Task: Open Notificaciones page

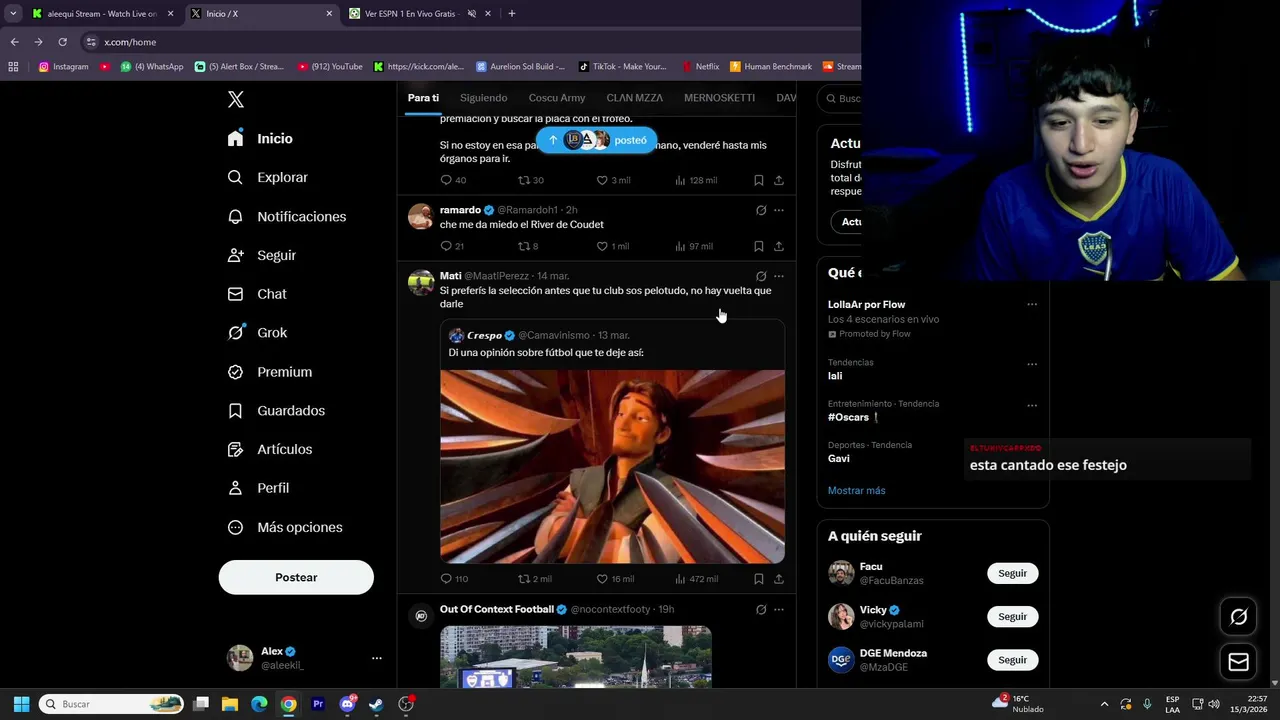Action: 286,216
